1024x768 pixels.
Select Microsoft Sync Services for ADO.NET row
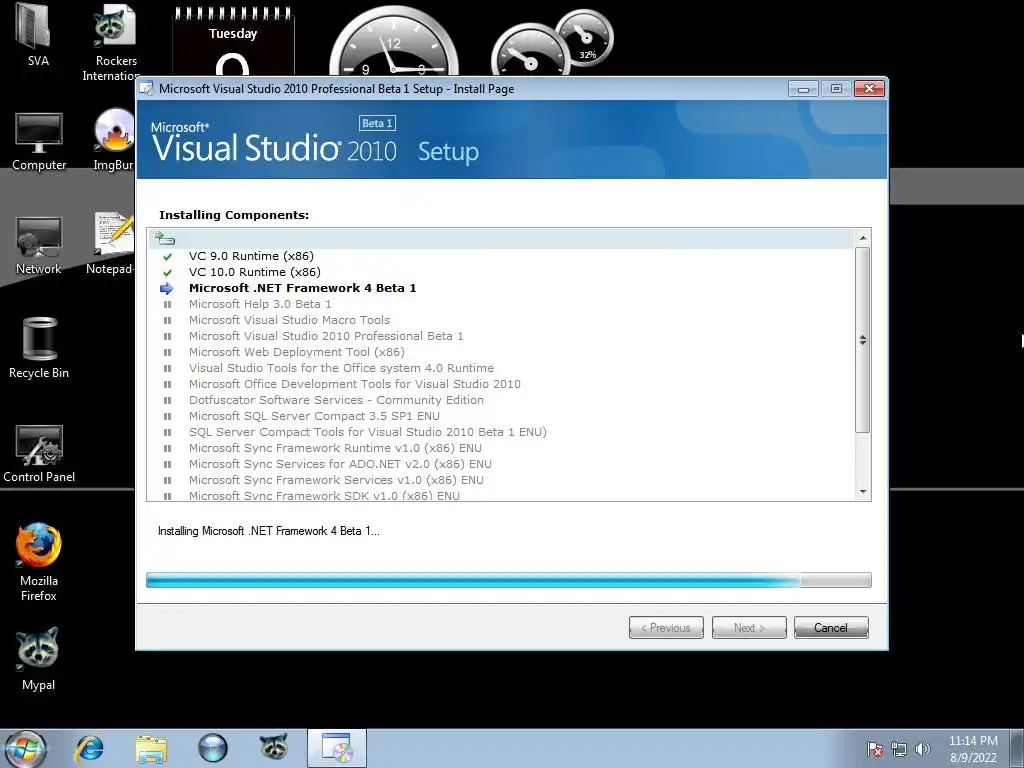[x=501, y=464]
